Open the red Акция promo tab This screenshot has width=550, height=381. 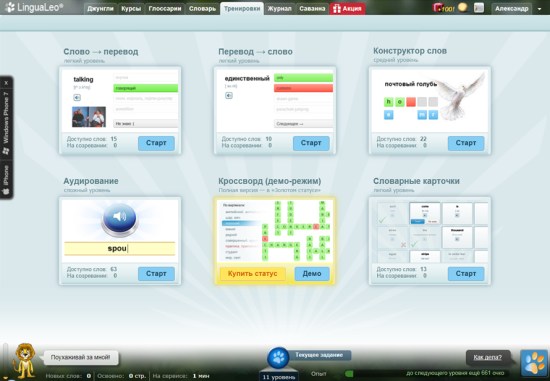tap(347, 8)
